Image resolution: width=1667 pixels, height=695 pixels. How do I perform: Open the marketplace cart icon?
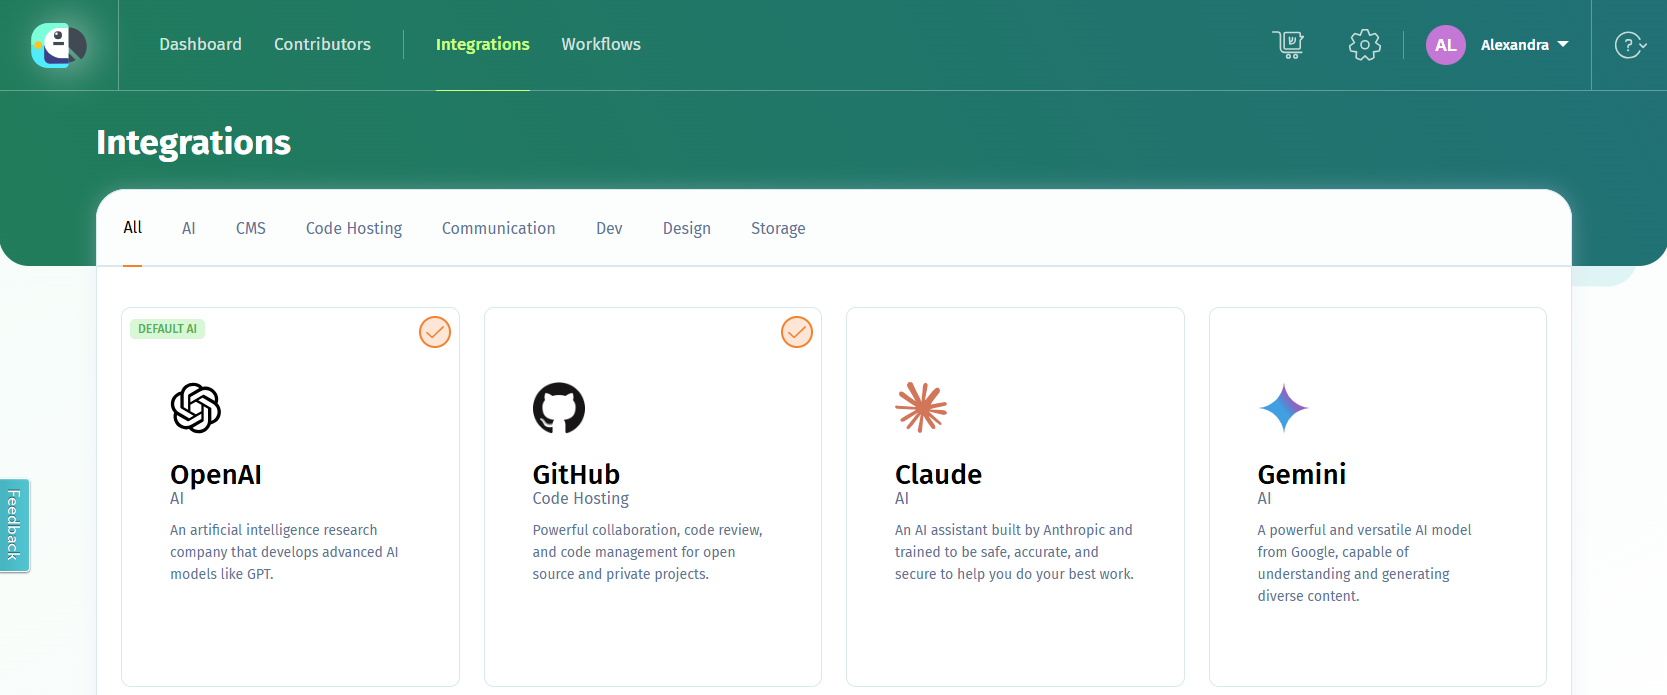pyautogui.click(x=1288, y=45)
